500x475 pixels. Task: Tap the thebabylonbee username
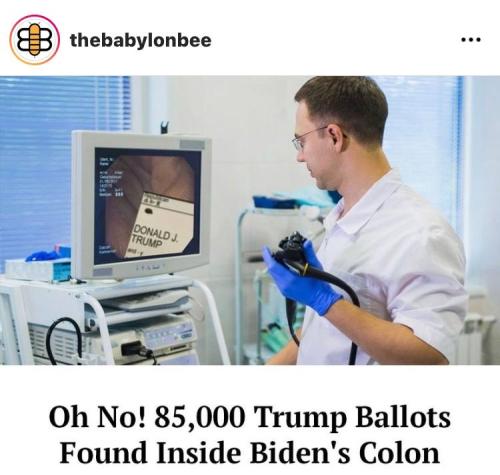[141, 40]
